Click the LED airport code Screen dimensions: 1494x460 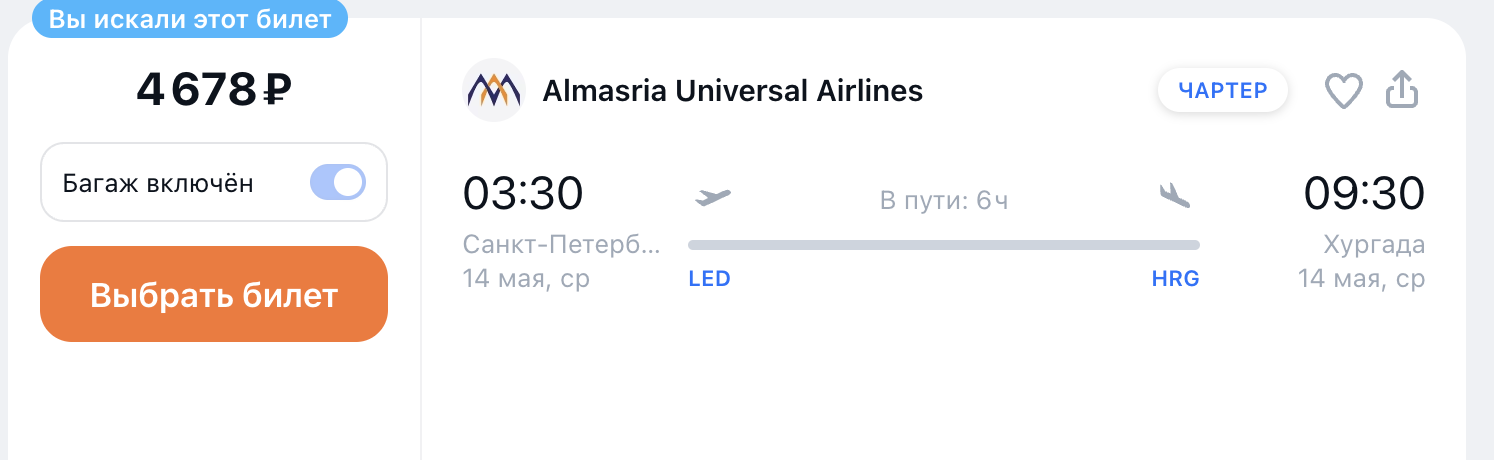tap(709, 279)
